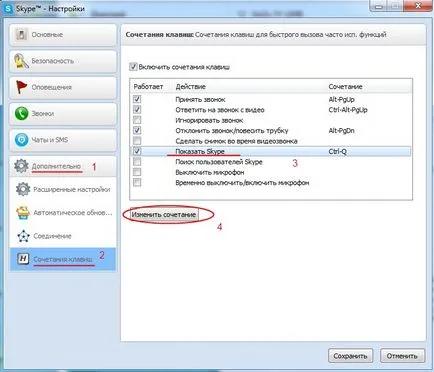Select the Показать Skype row
Image resolution: width=434 pixels, height=372 pixels.
click(x=271, y=151)
